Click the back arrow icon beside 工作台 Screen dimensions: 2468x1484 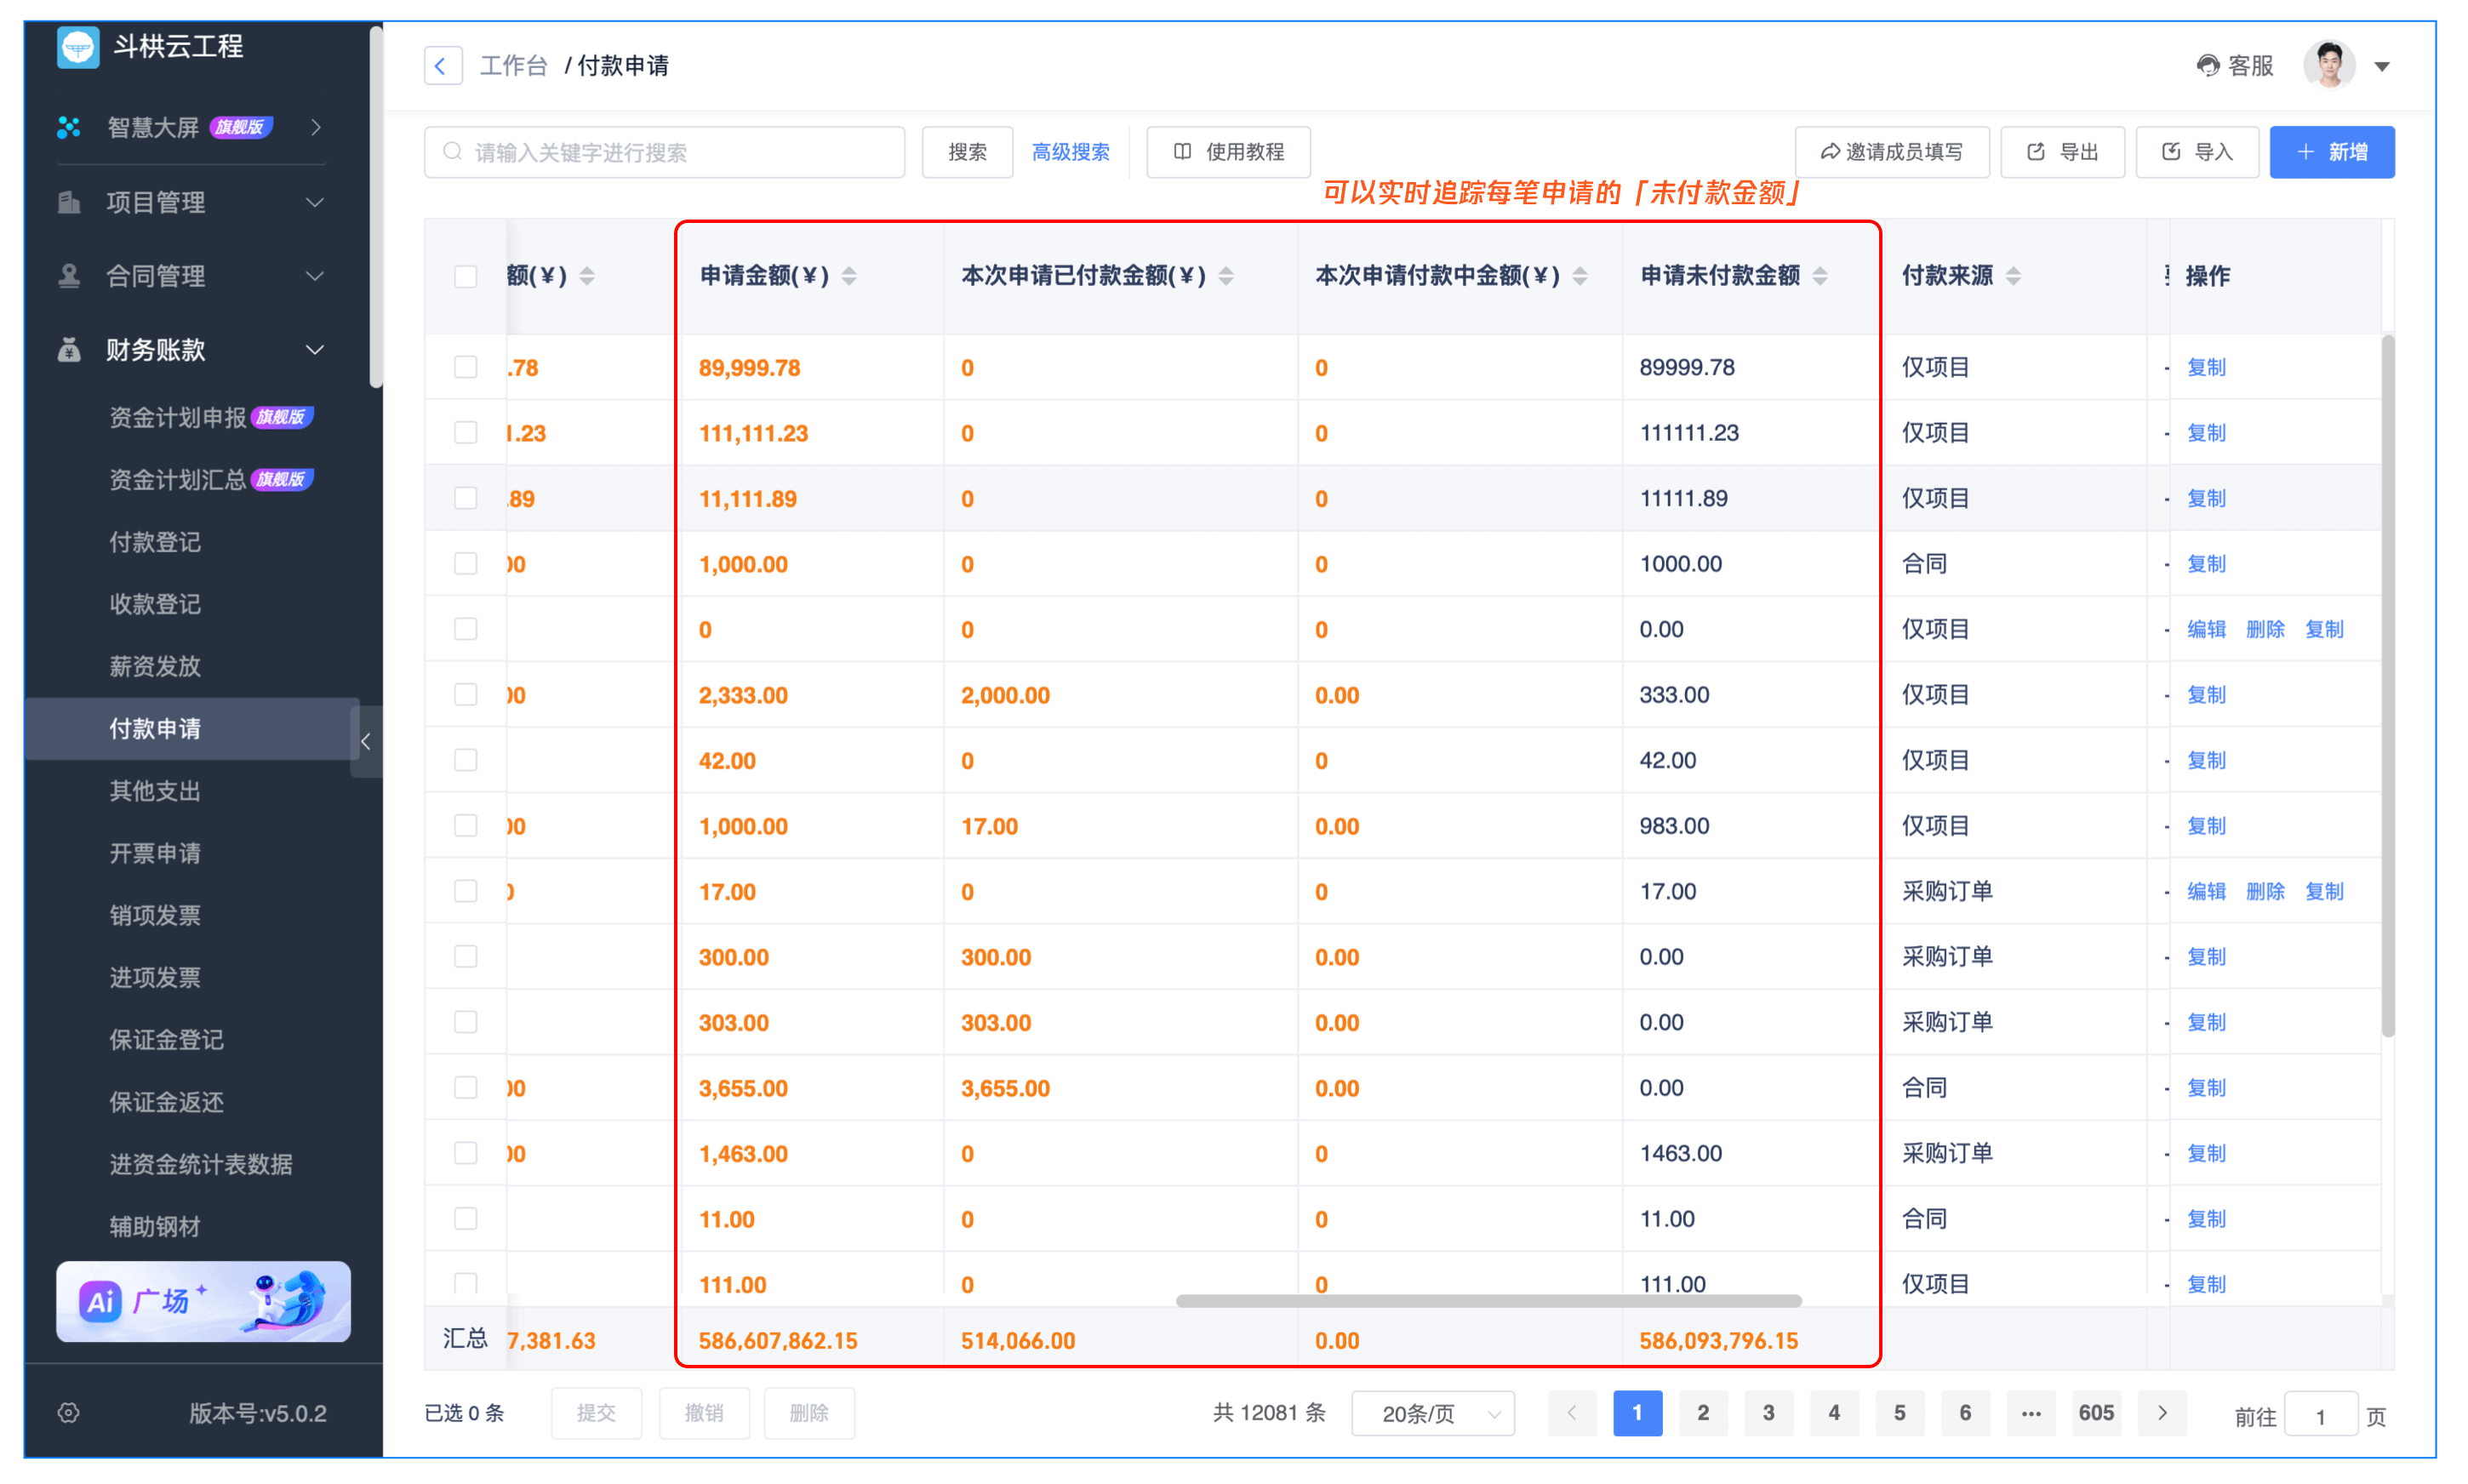(x=442, y=66)
